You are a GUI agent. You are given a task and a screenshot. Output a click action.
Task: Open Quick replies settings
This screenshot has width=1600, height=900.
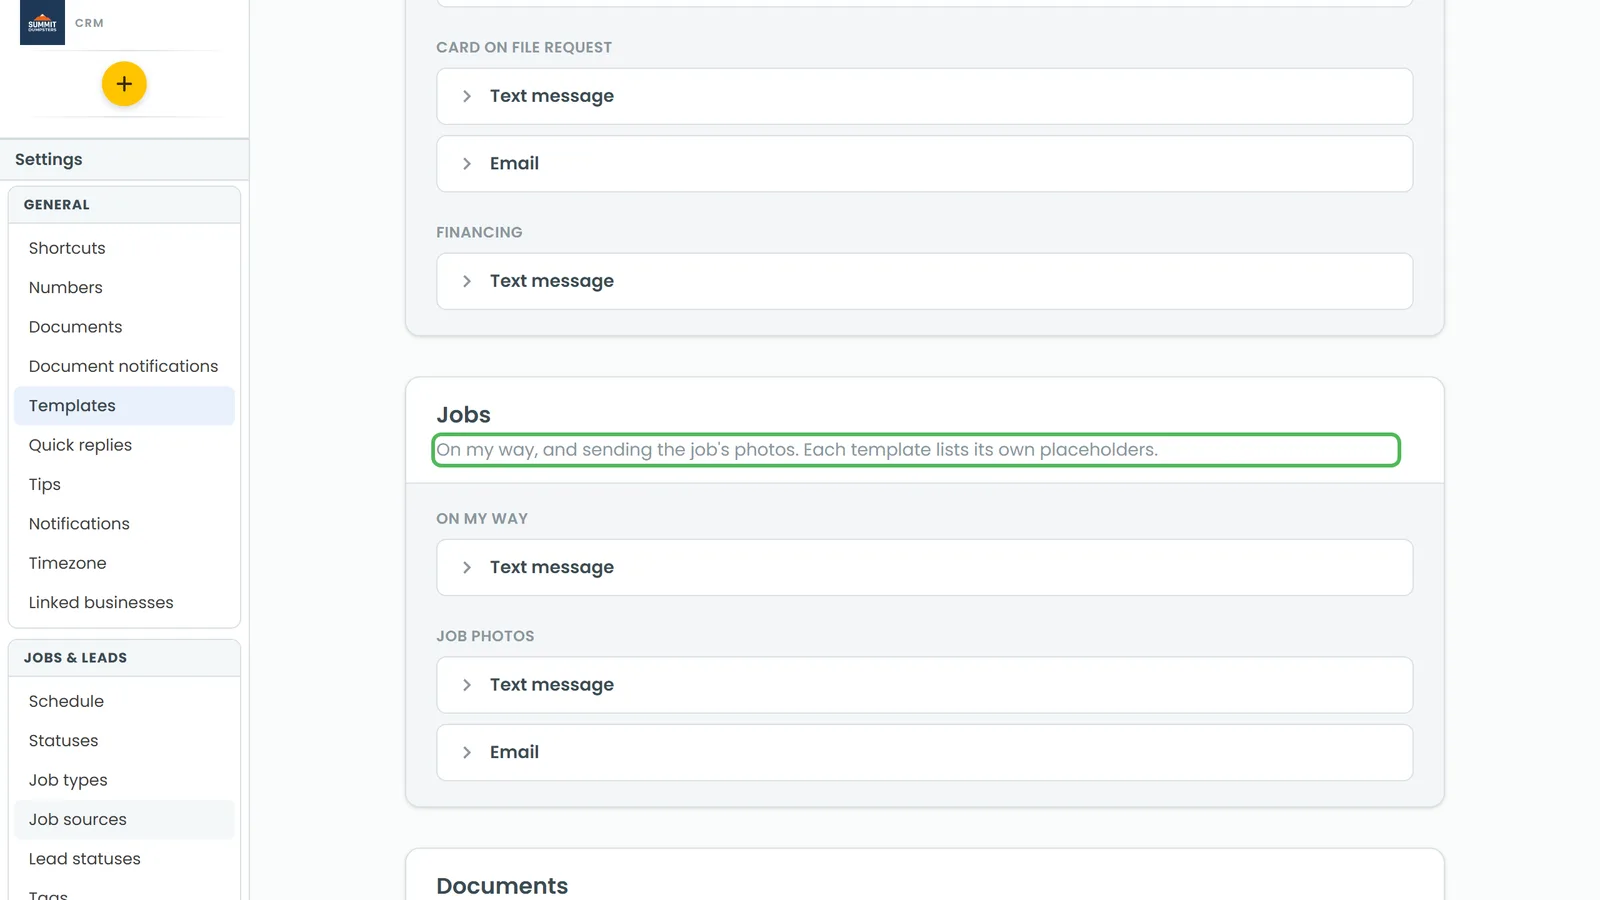tap(124, 445)
